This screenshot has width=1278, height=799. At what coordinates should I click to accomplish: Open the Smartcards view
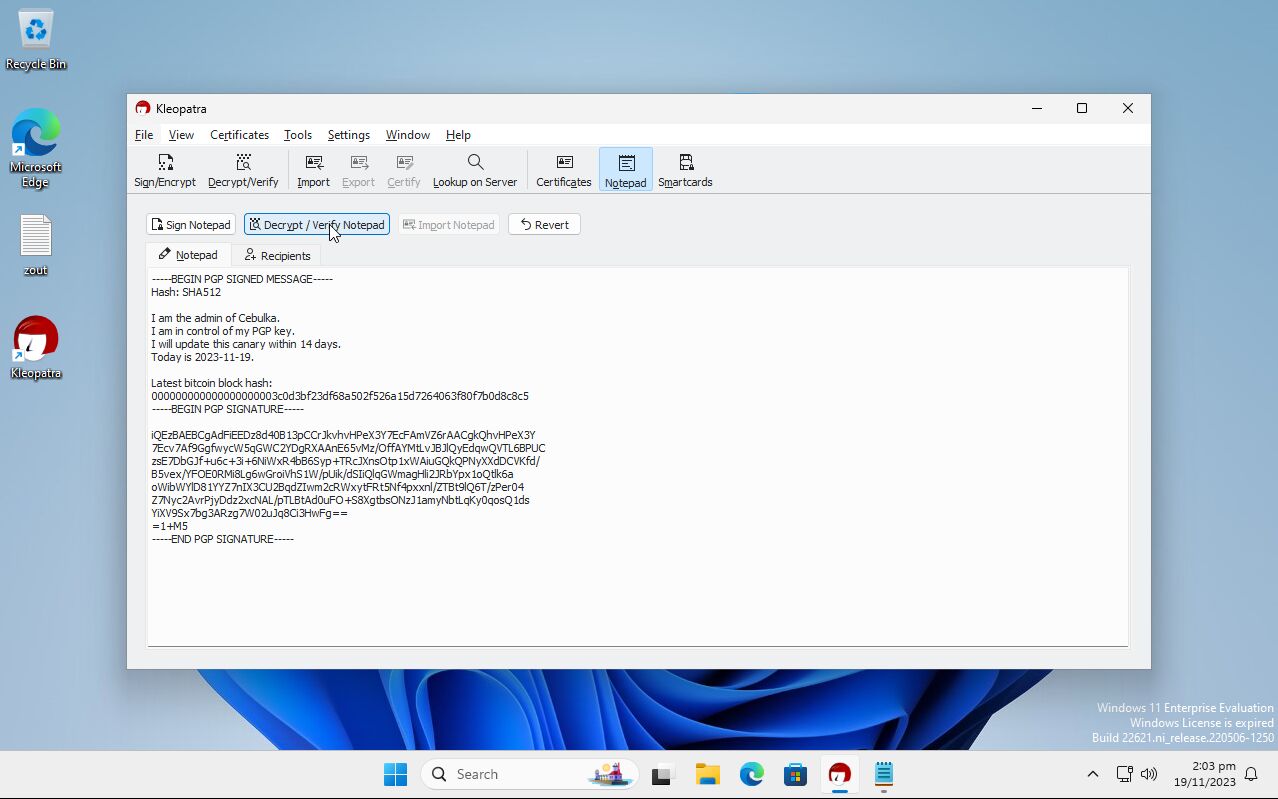coord(685,170)
